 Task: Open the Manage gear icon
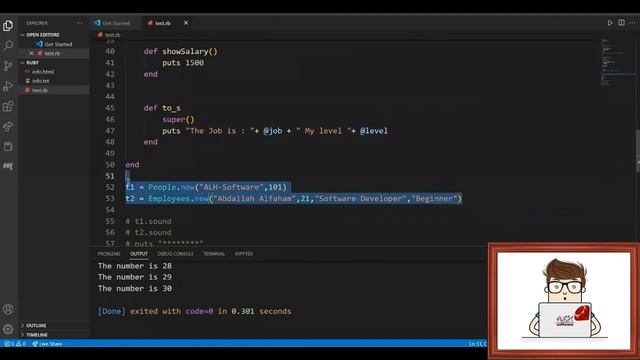pyautogui.click(x=8, y=329)
